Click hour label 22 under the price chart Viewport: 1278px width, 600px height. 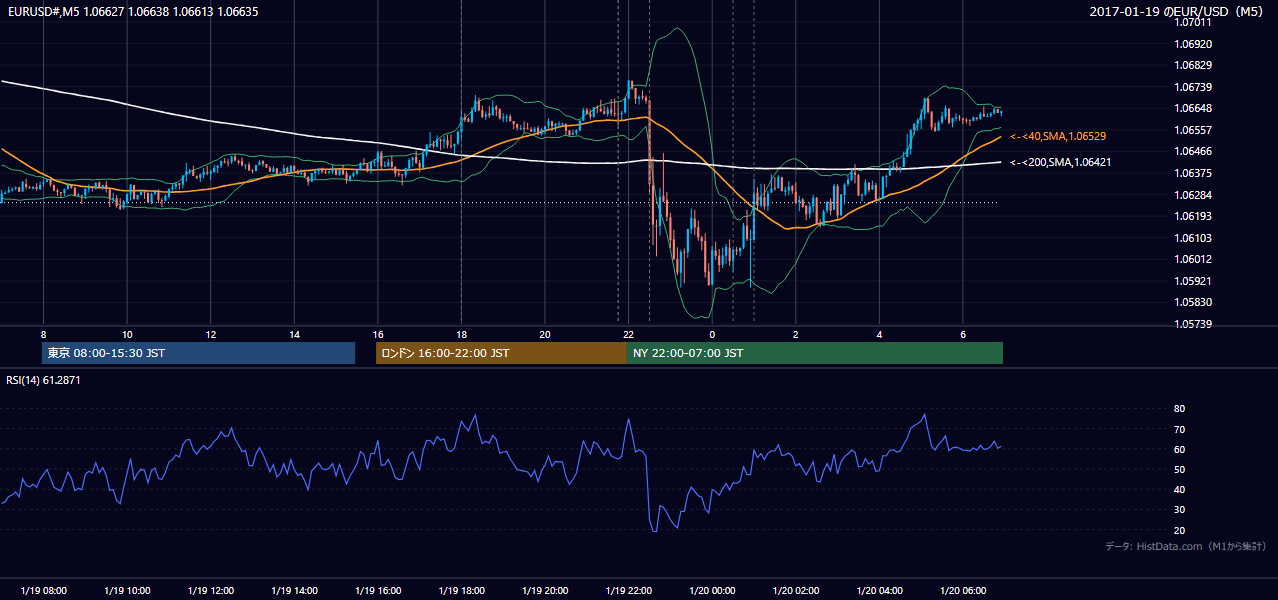tap(629, 334)
